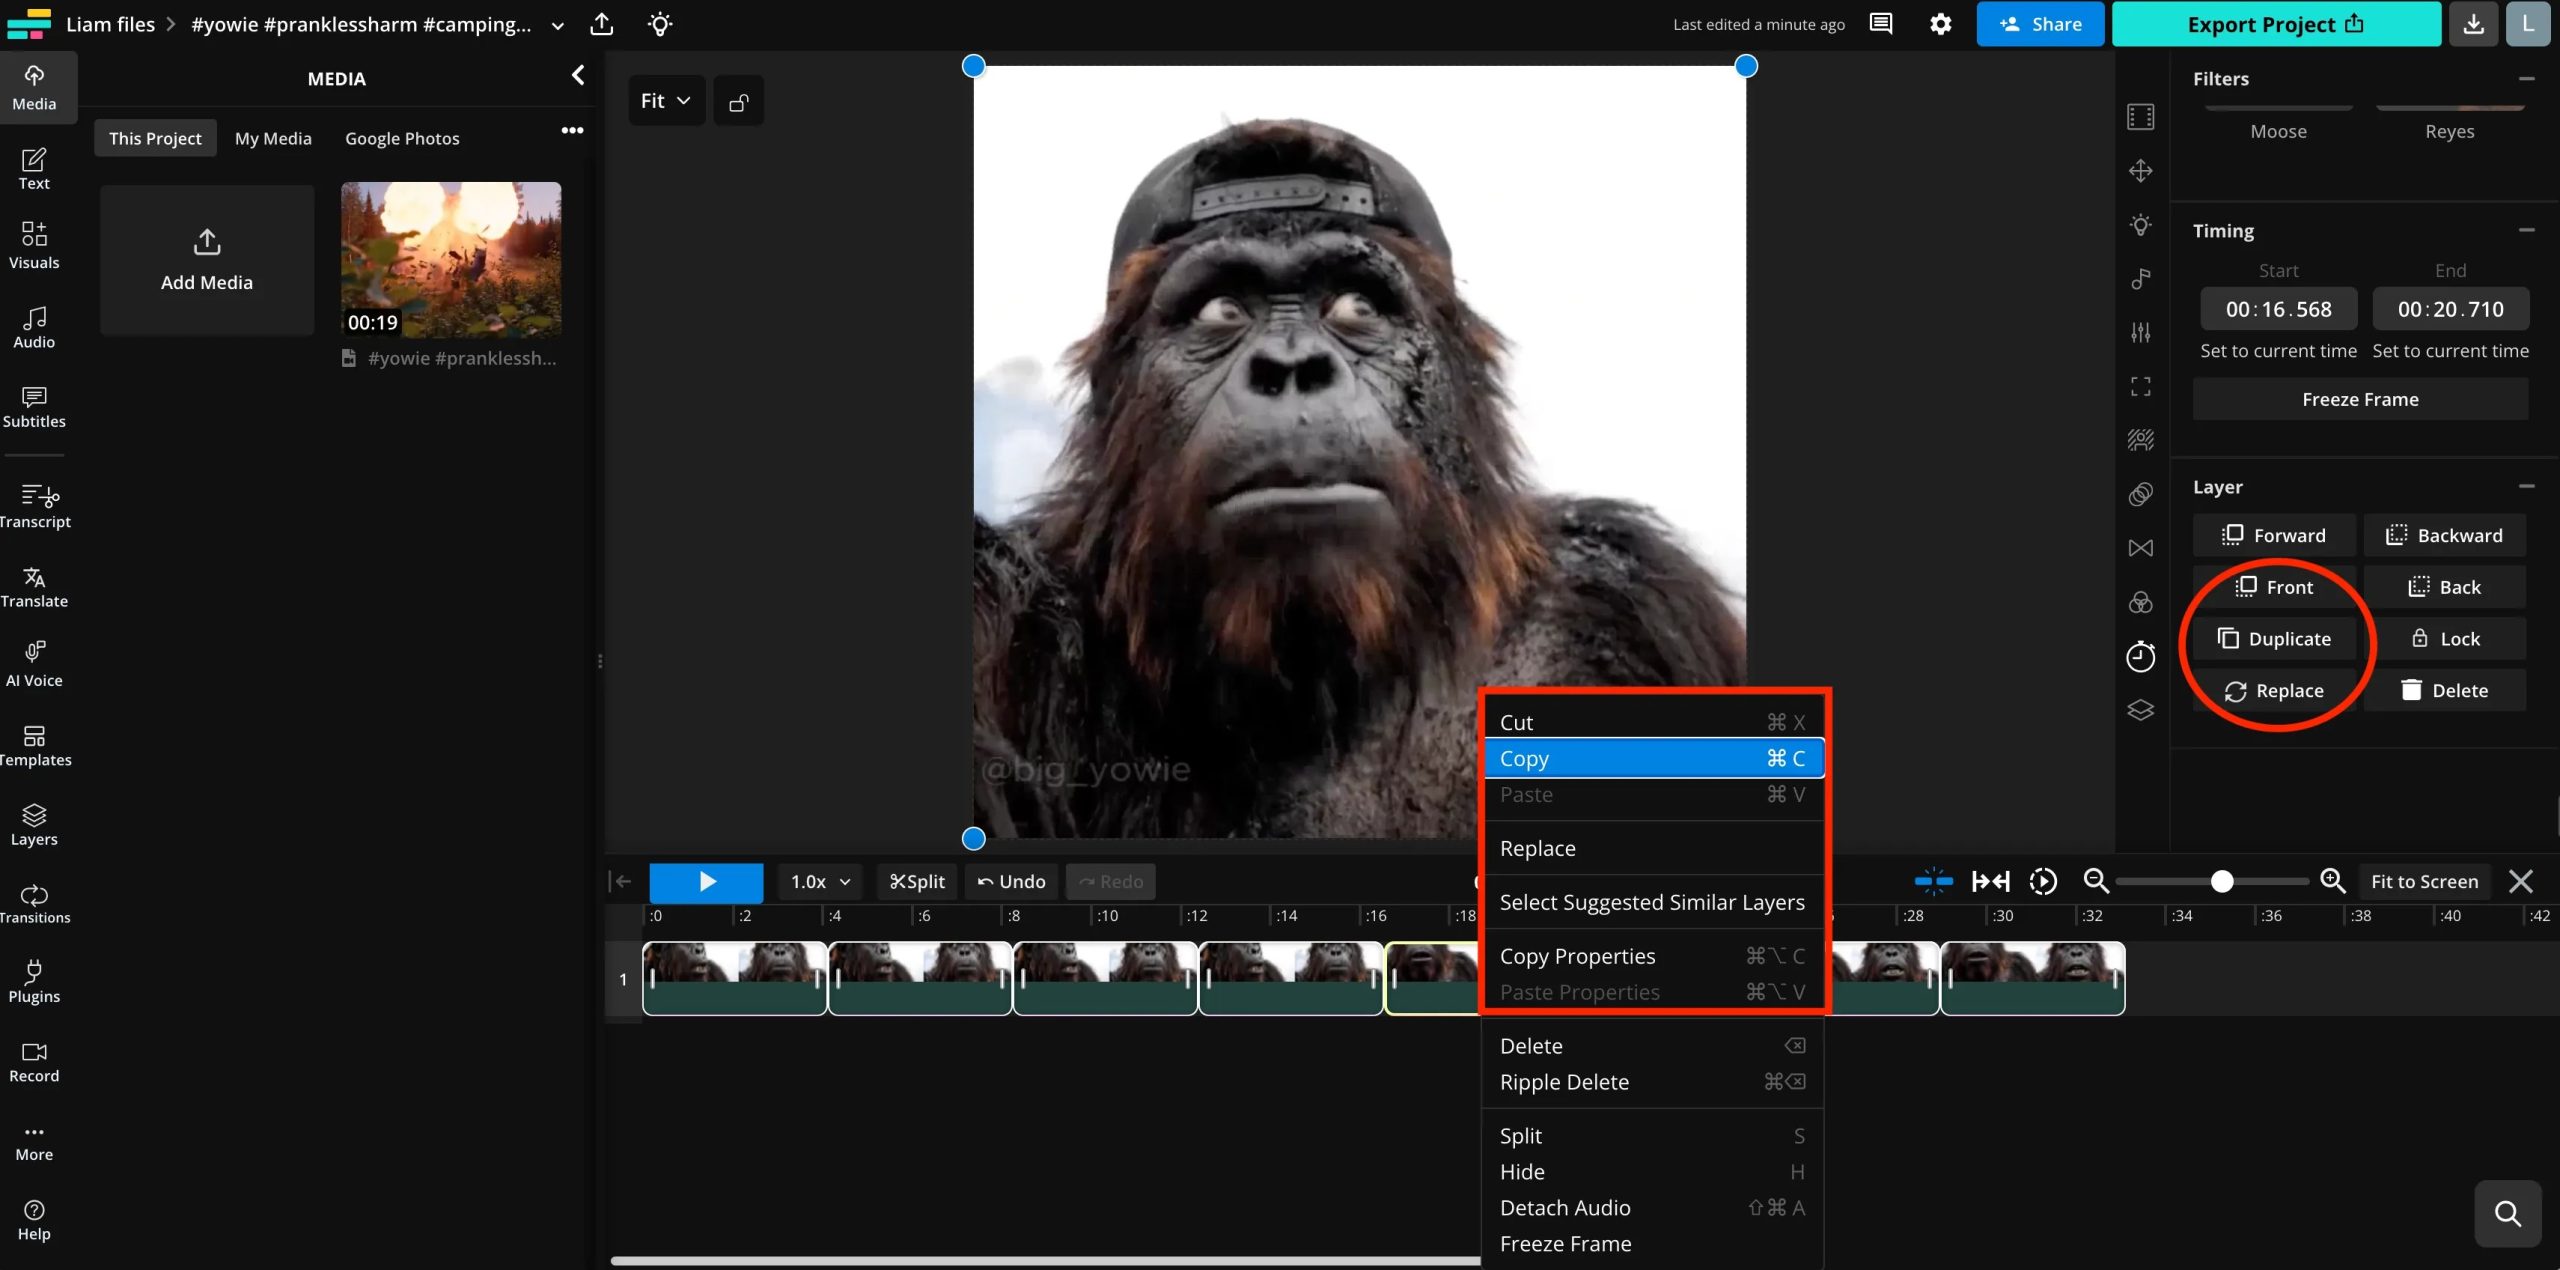Screen dimensions: 2560x1270
Task: Click the Share button
Action: (2040, 24)
